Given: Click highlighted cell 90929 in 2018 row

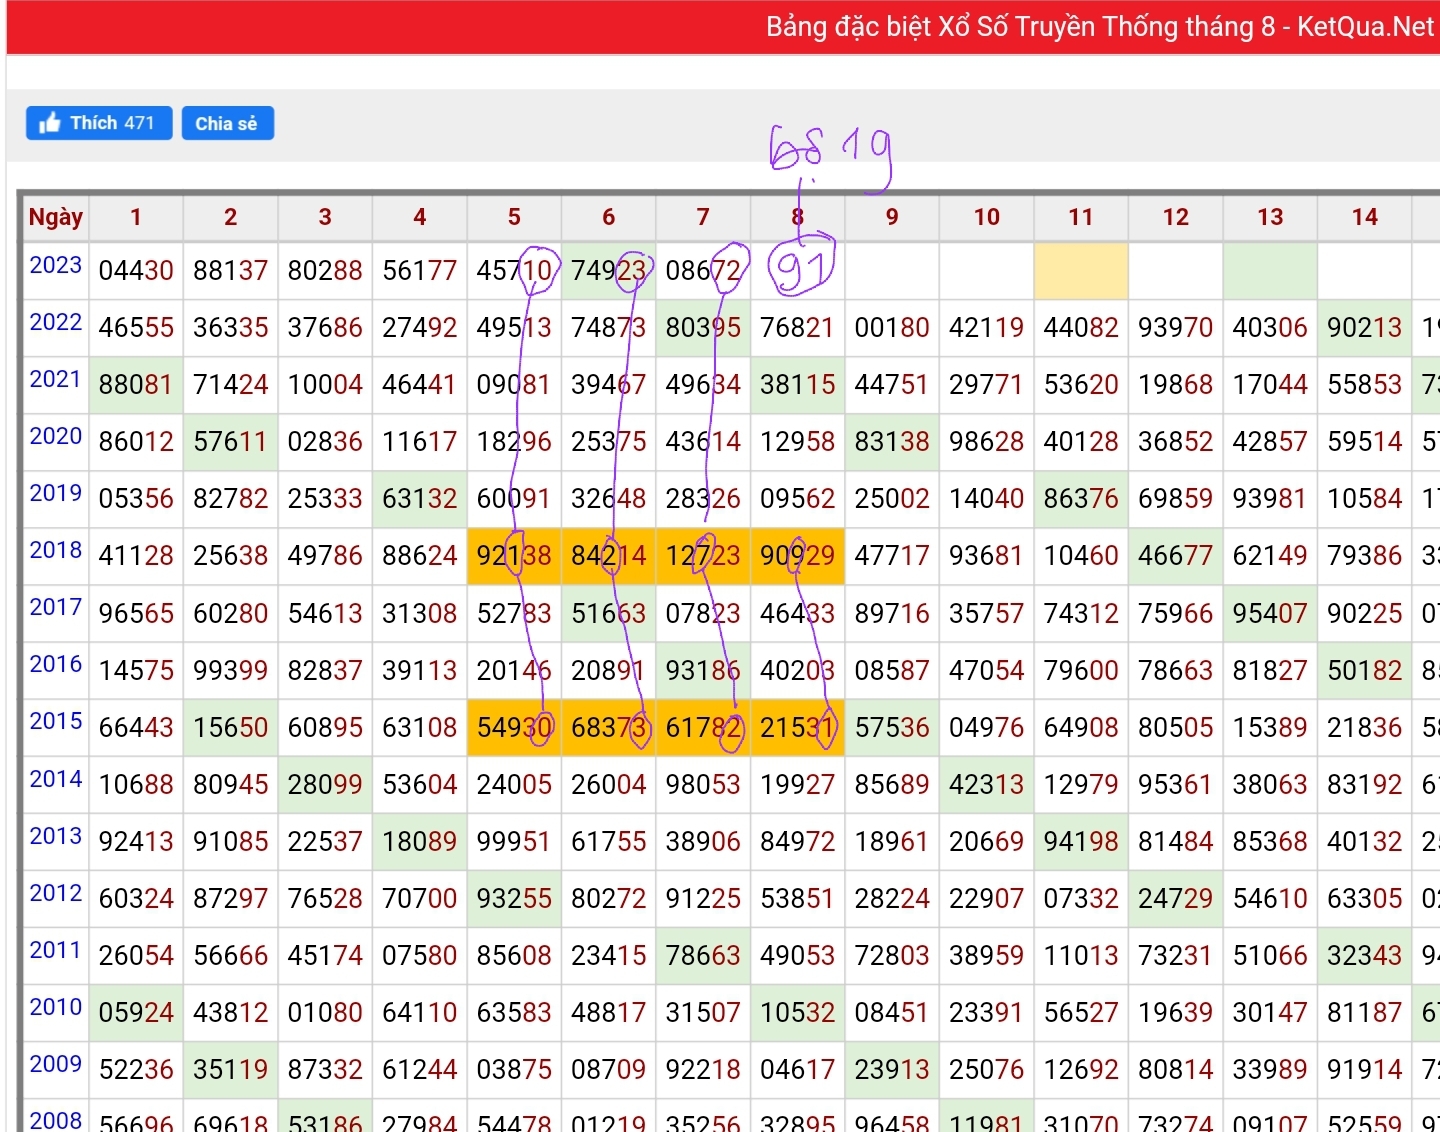Looking at the screenshot, I should point(797,555).
